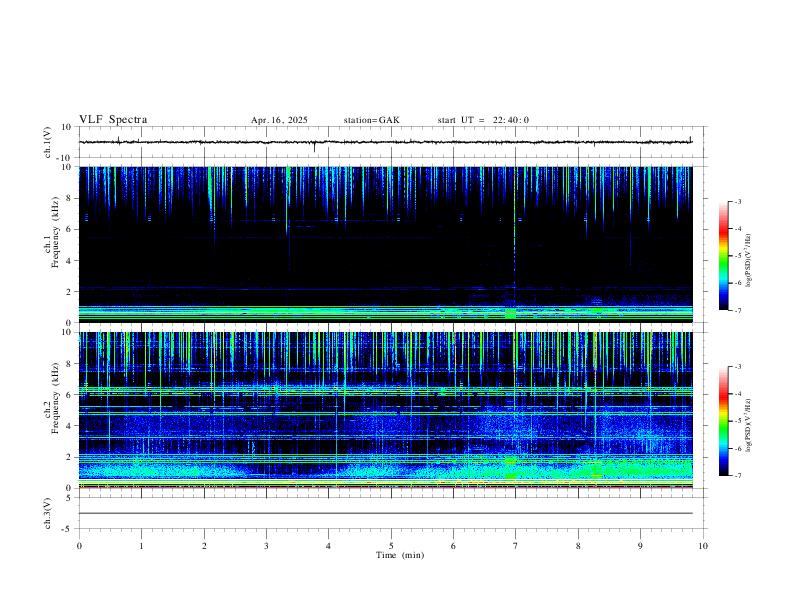Click the ch.1 colorbar "log(PSD)" label
The width and height of the screenshot is (792, 612).
(x=748, y=260)
